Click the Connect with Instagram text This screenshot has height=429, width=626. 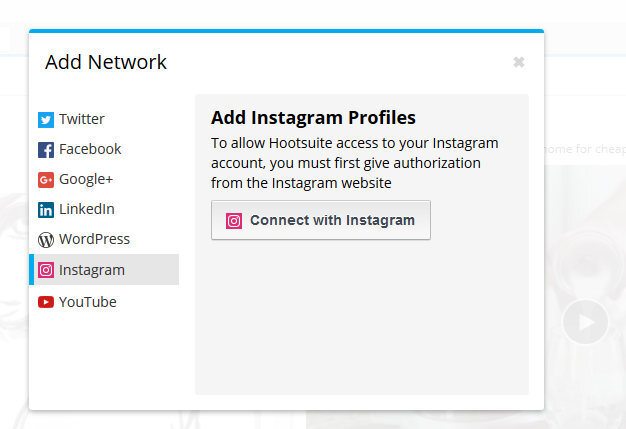coord(333,220)
